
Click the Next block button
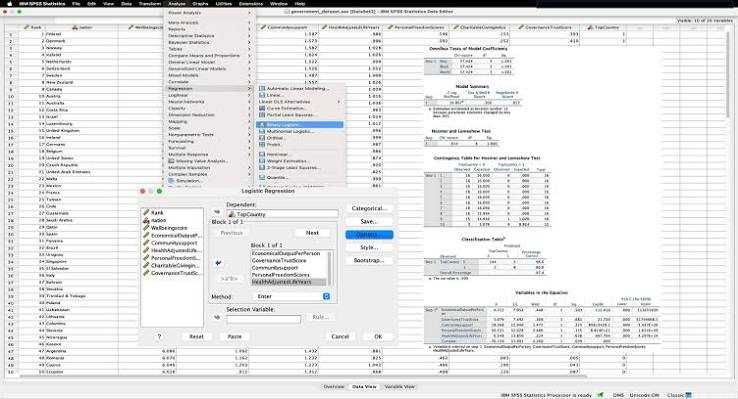(x=312, y=233)
